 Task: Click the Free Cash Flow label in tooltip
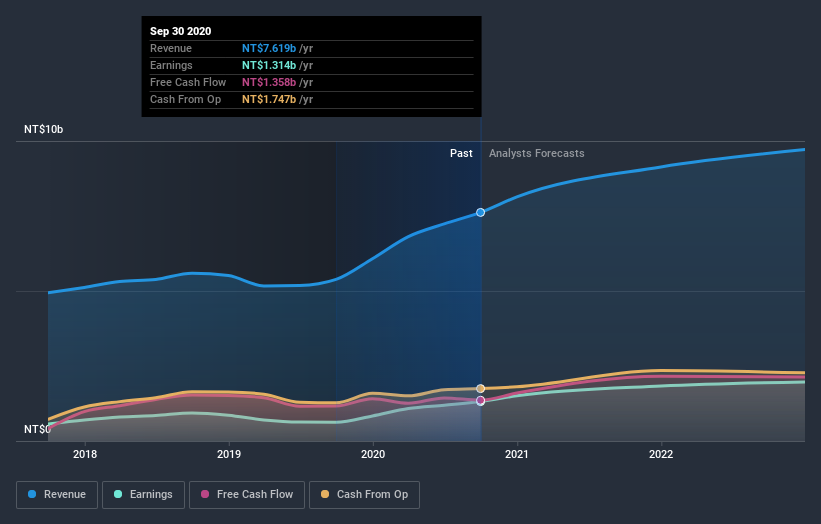point(188,82)
